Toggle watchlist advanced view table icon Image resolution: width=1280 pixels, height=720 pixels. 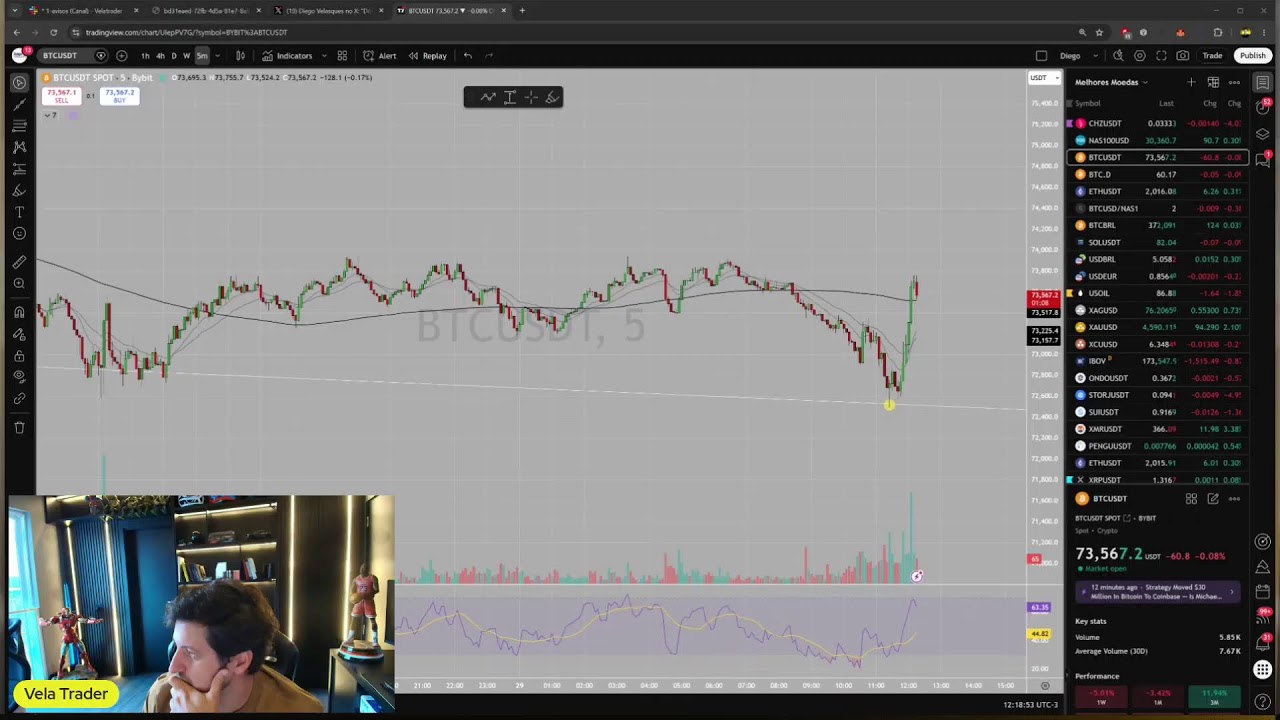tap(1213, 82)
